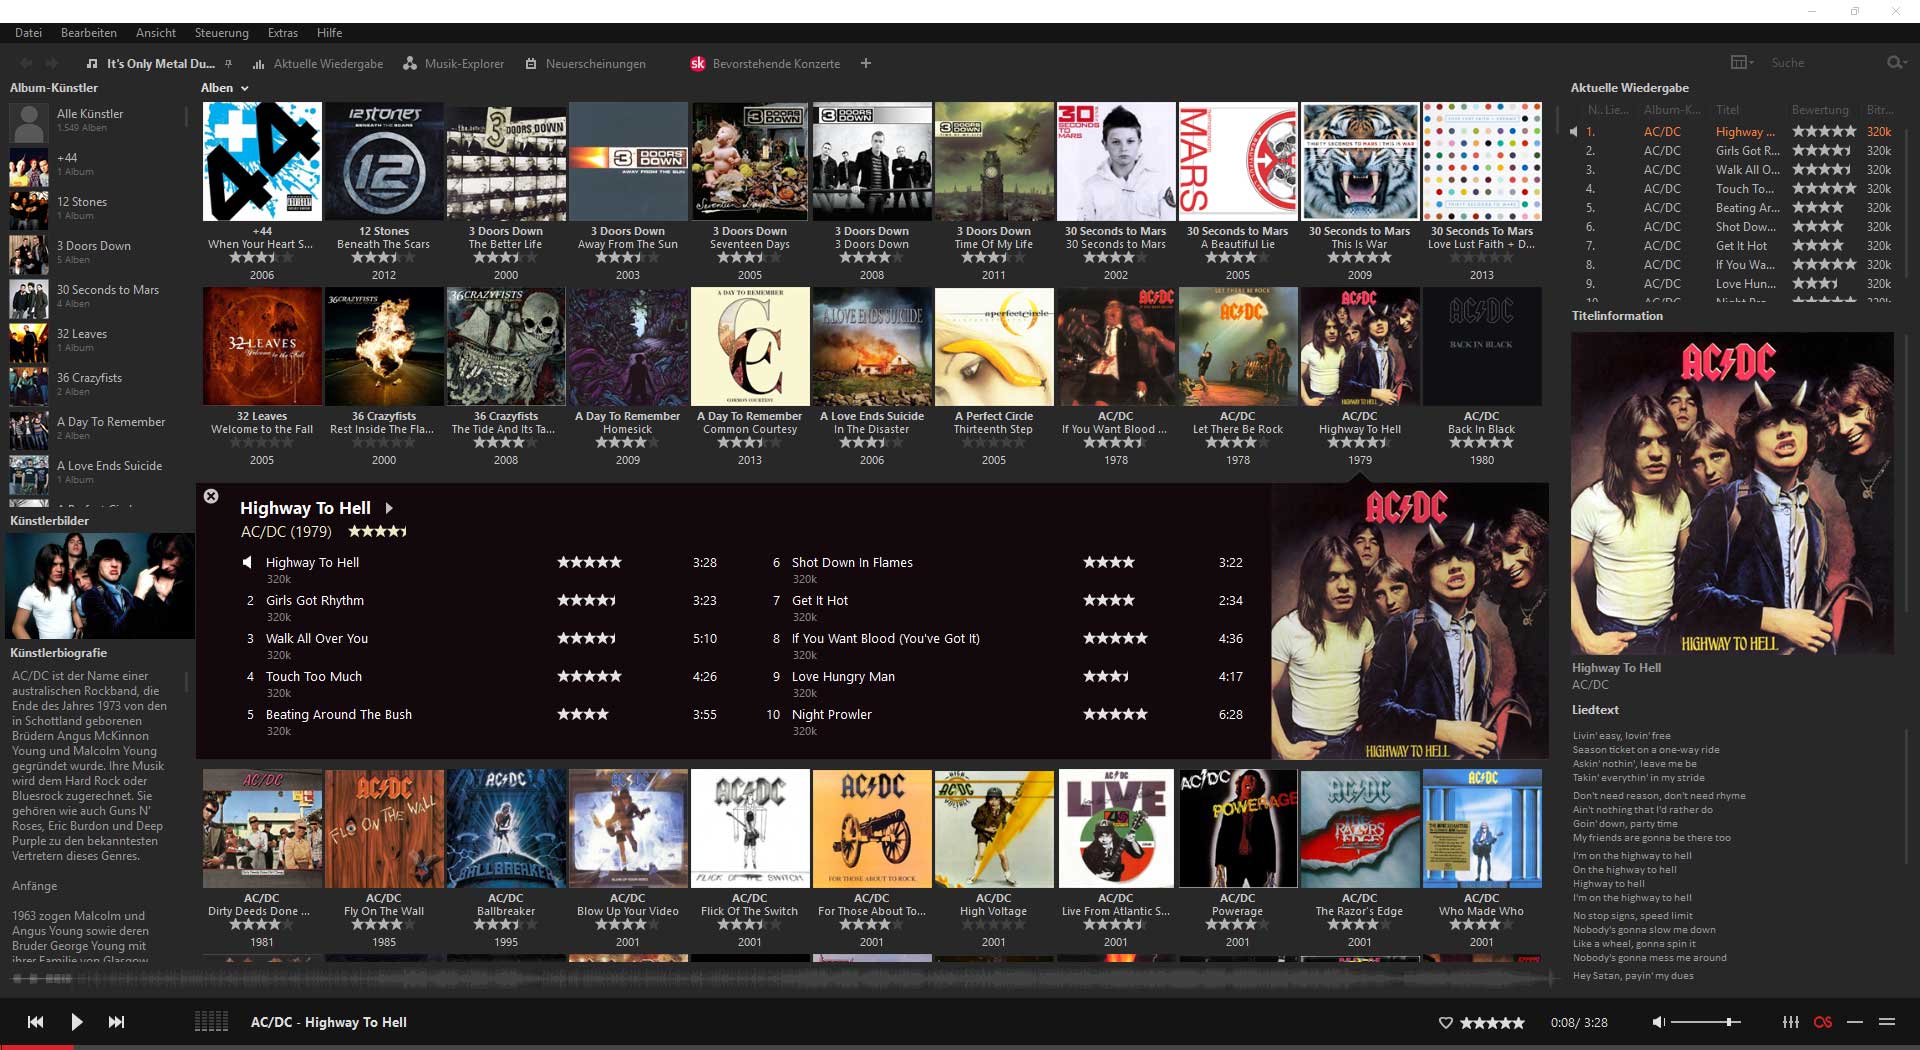Open the +44 When Your Heart S... album cover
The height and width of the screenshot is (1050, 1920).
click(262, 161)
